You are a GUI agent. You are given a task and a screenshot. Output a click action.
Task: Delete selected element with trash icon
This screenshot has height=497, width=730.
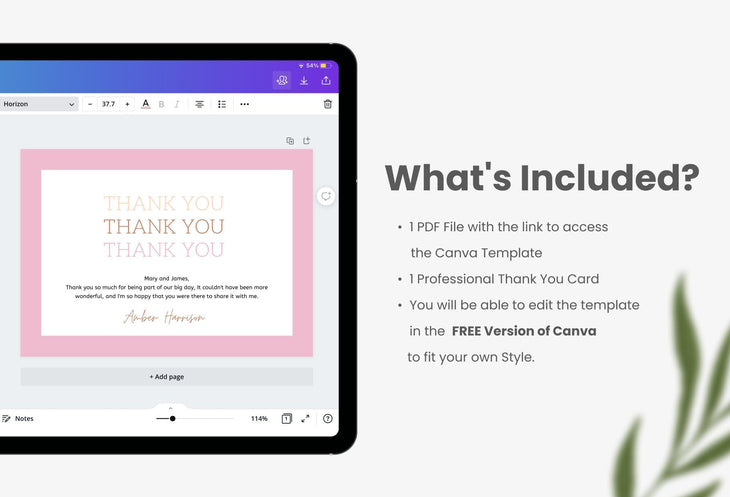tap(327, 104)
